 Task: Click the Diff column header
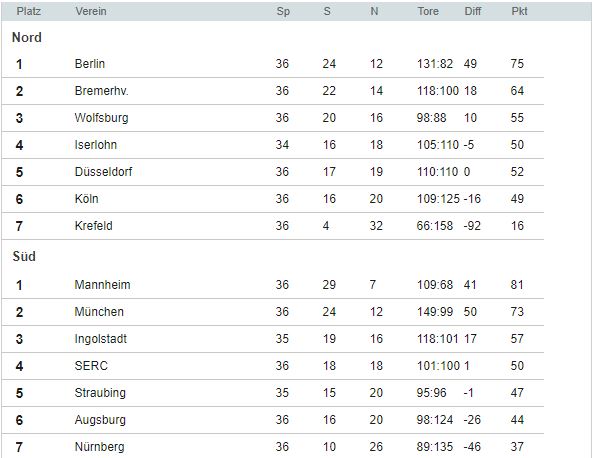[472, 11]
